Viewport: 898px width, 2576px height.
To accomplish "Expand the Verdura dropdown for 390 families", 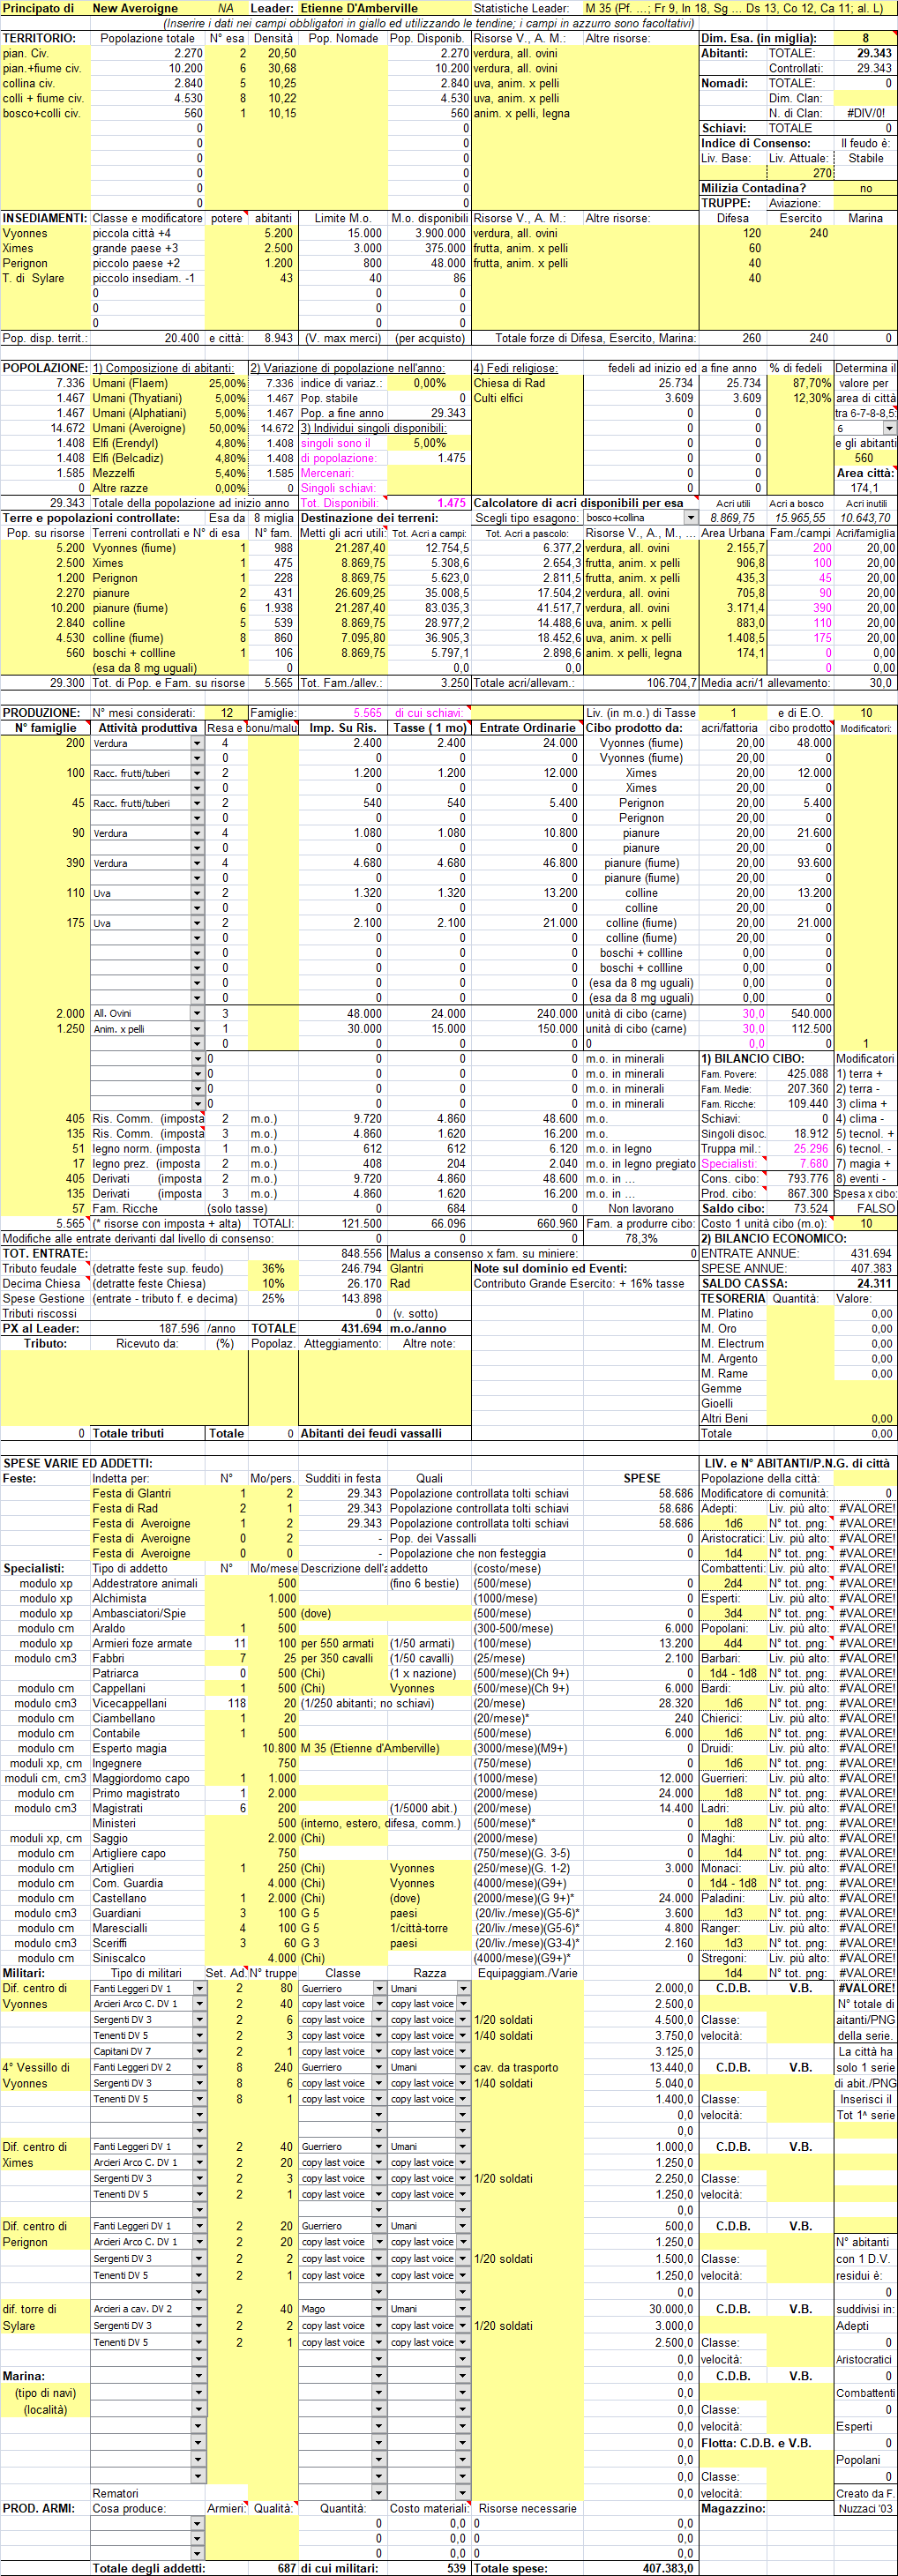I will point(198,863).
